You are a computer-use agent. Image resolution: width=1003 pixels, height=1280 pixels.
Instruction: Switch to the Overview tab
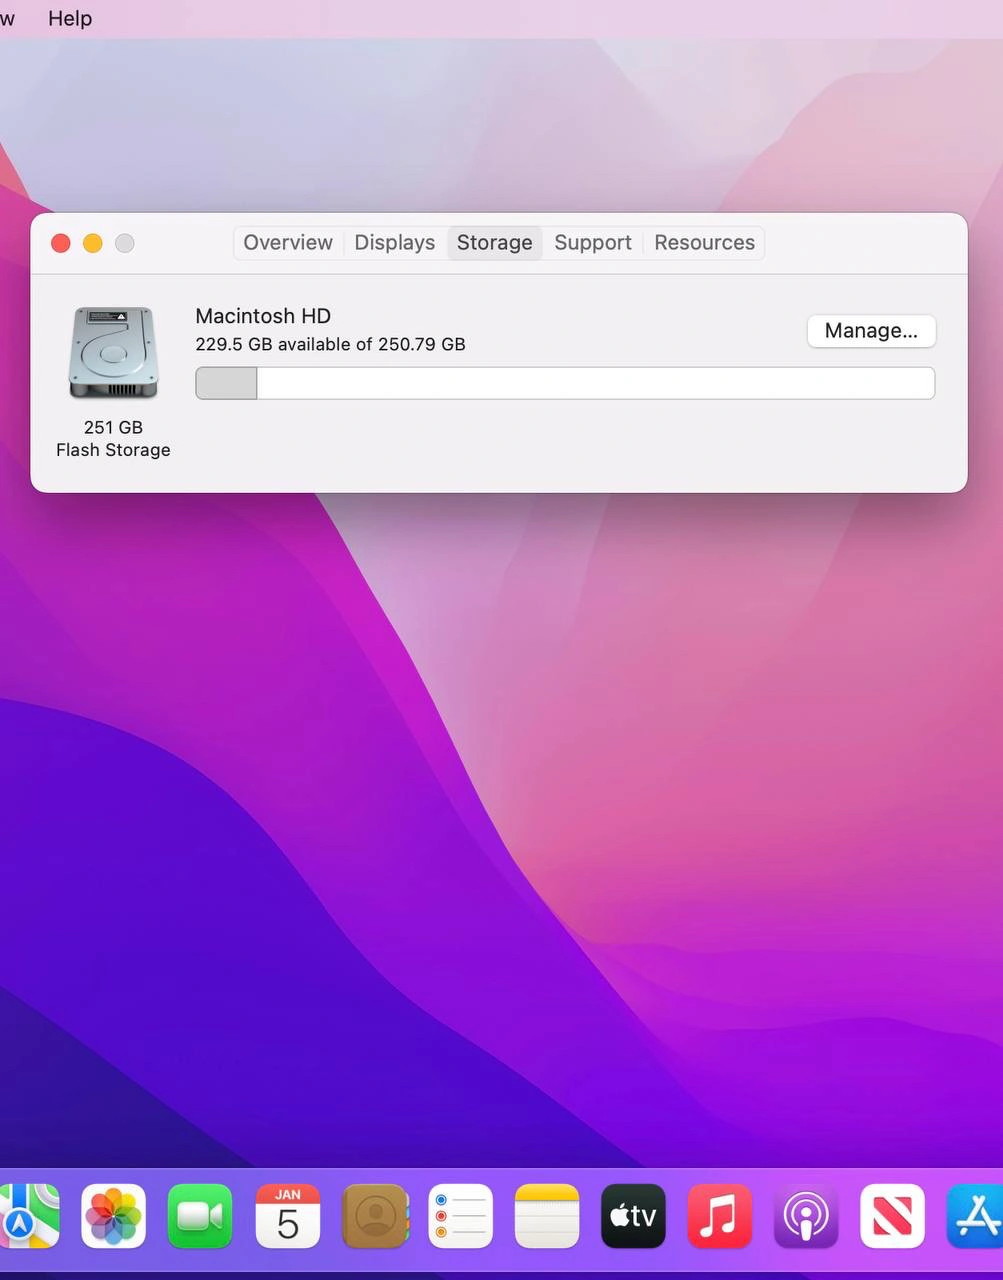tap(288, 243)
